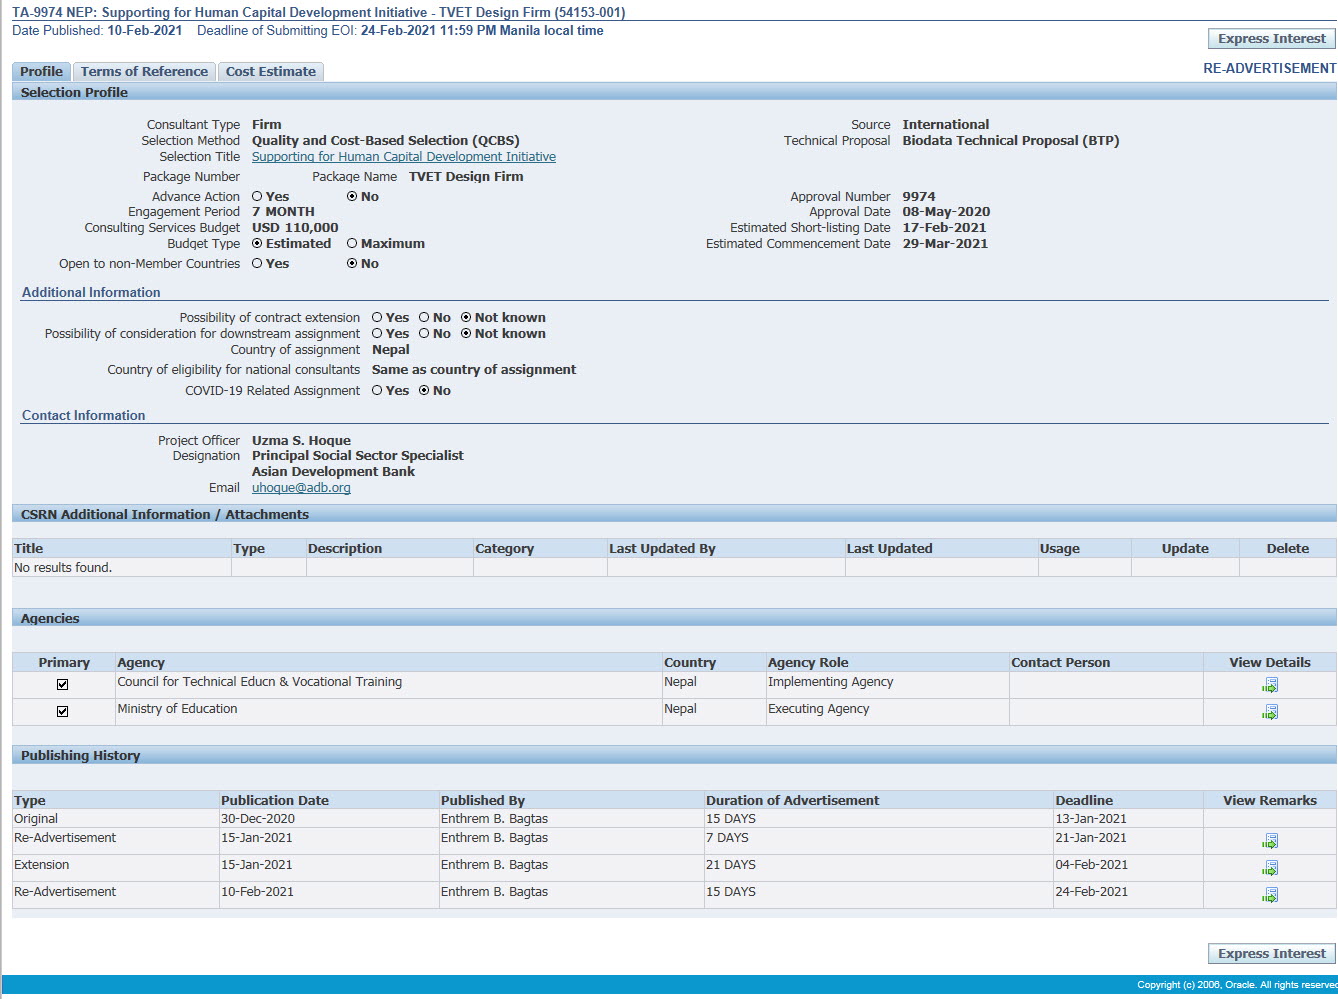Click the 30-Dec-2020 publication date
The width and height of the screenshot is (1338, 999).
click(x=258, y=819)
